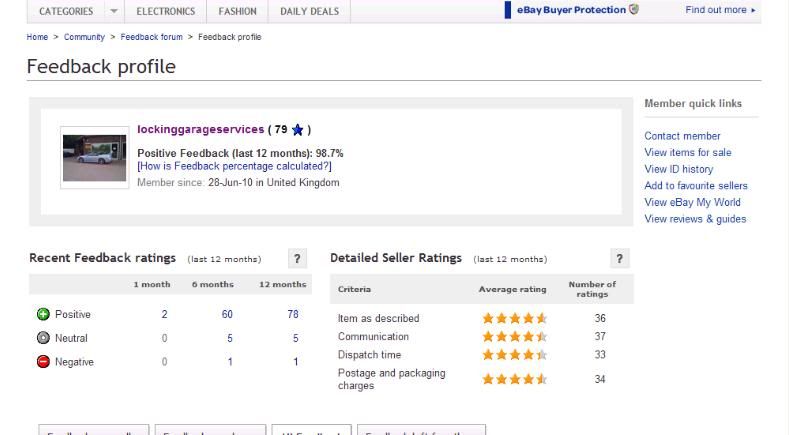Screen dimensions: 789x435
Task: Open the lockinggarageservices username link
Action: pos(201,129)
